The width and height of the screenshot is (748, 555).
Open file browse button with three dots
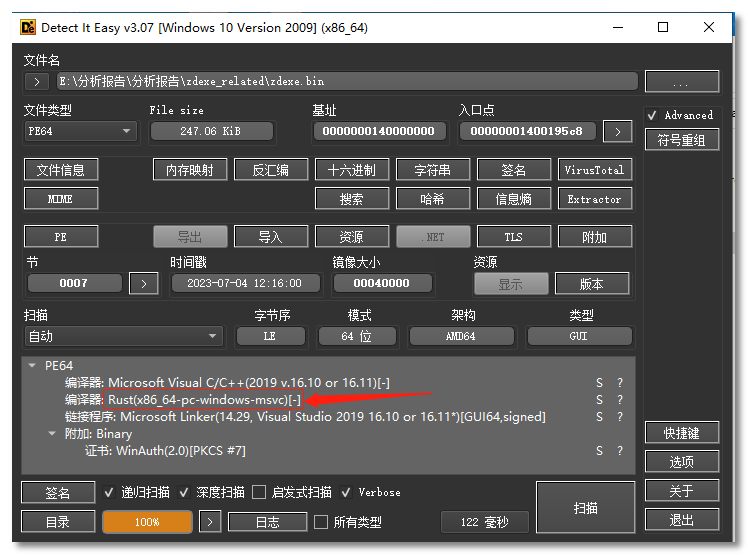click(681, 81)
